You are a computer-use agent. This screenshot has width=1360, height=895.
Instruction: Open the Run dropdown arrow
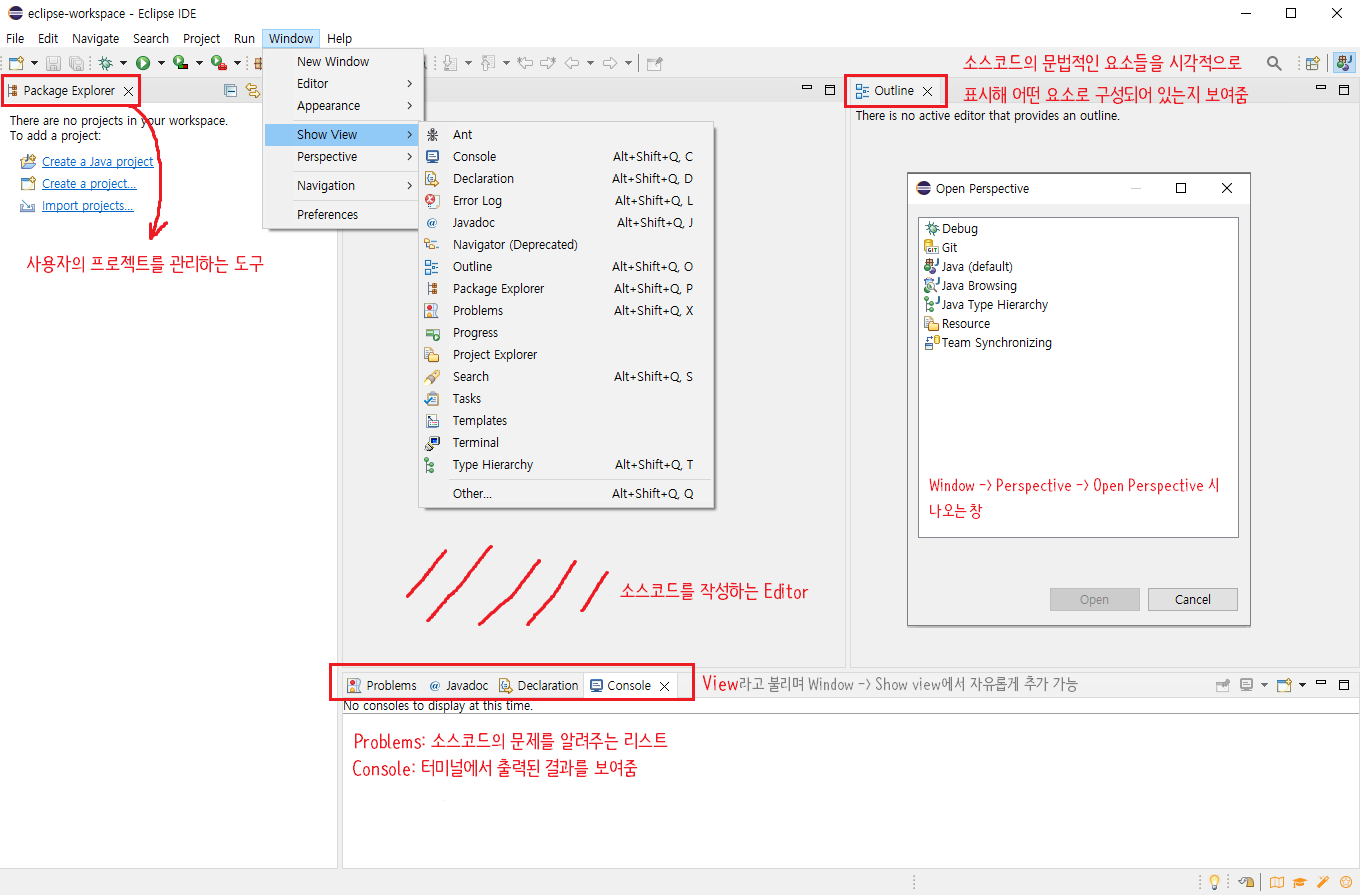161,63
